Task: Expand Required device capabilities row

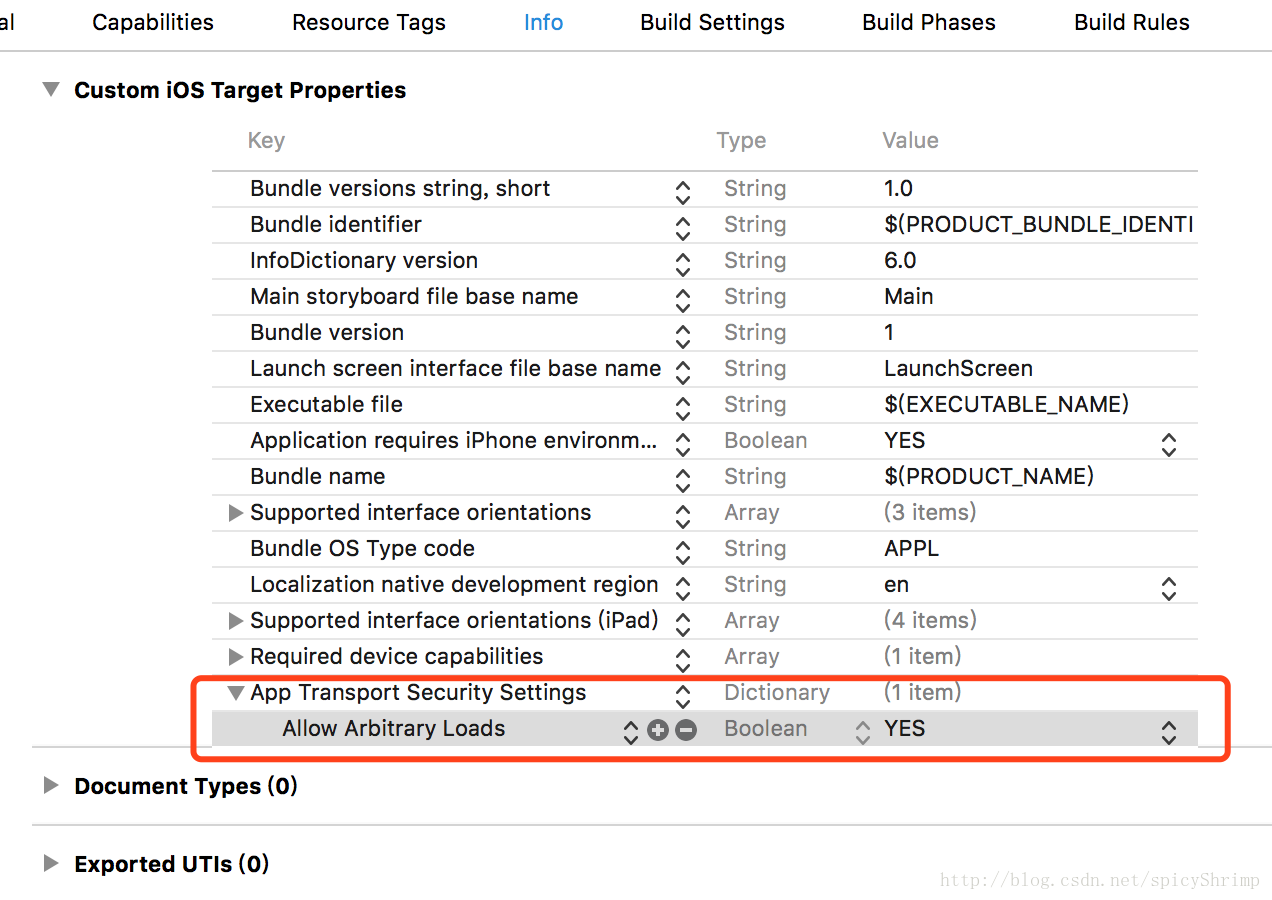Action: [236, 656]
